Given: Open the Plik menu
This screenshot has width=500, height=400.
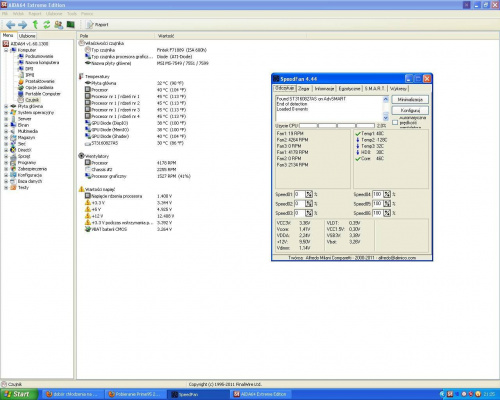Looking at the screenshot, I should (x=5, y=14).
